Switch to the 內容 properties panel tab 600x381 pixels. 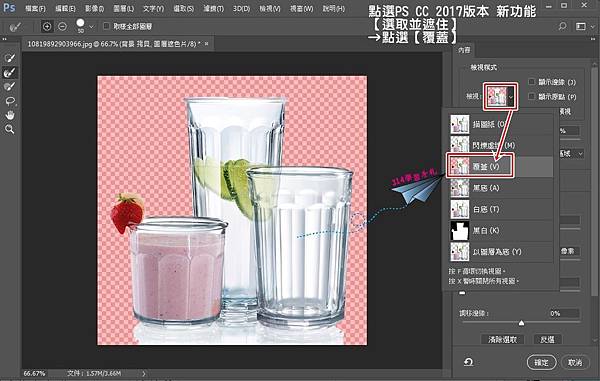tap(464, 50)
